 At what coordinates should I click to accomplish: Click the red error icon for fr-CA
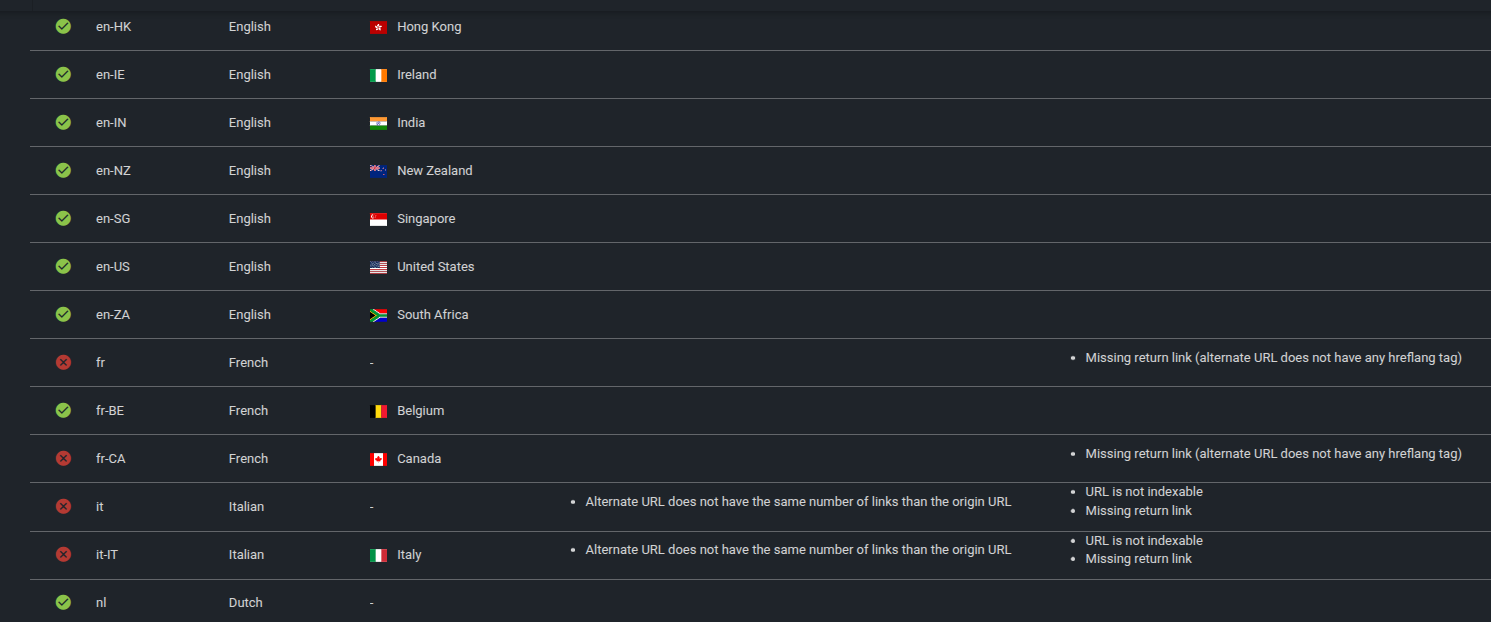(x=63, y=459)
